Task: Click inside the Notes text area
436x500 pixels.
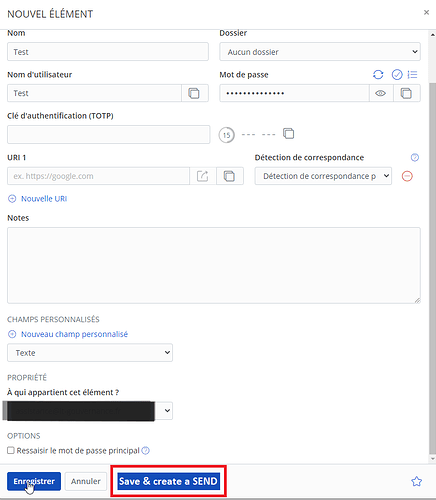Action: click(x=214, y=265)
